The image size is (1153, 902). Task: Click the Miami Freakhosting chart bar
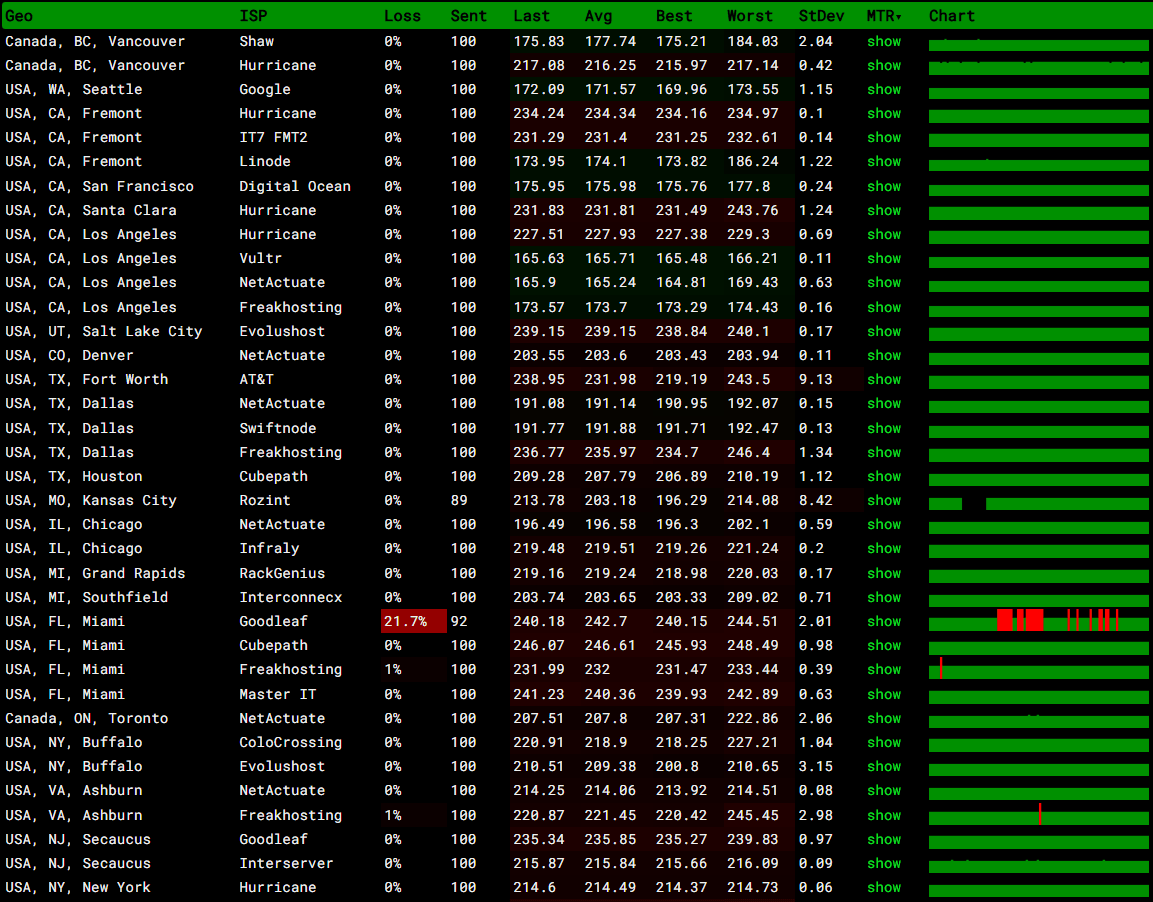point(1038,669)
